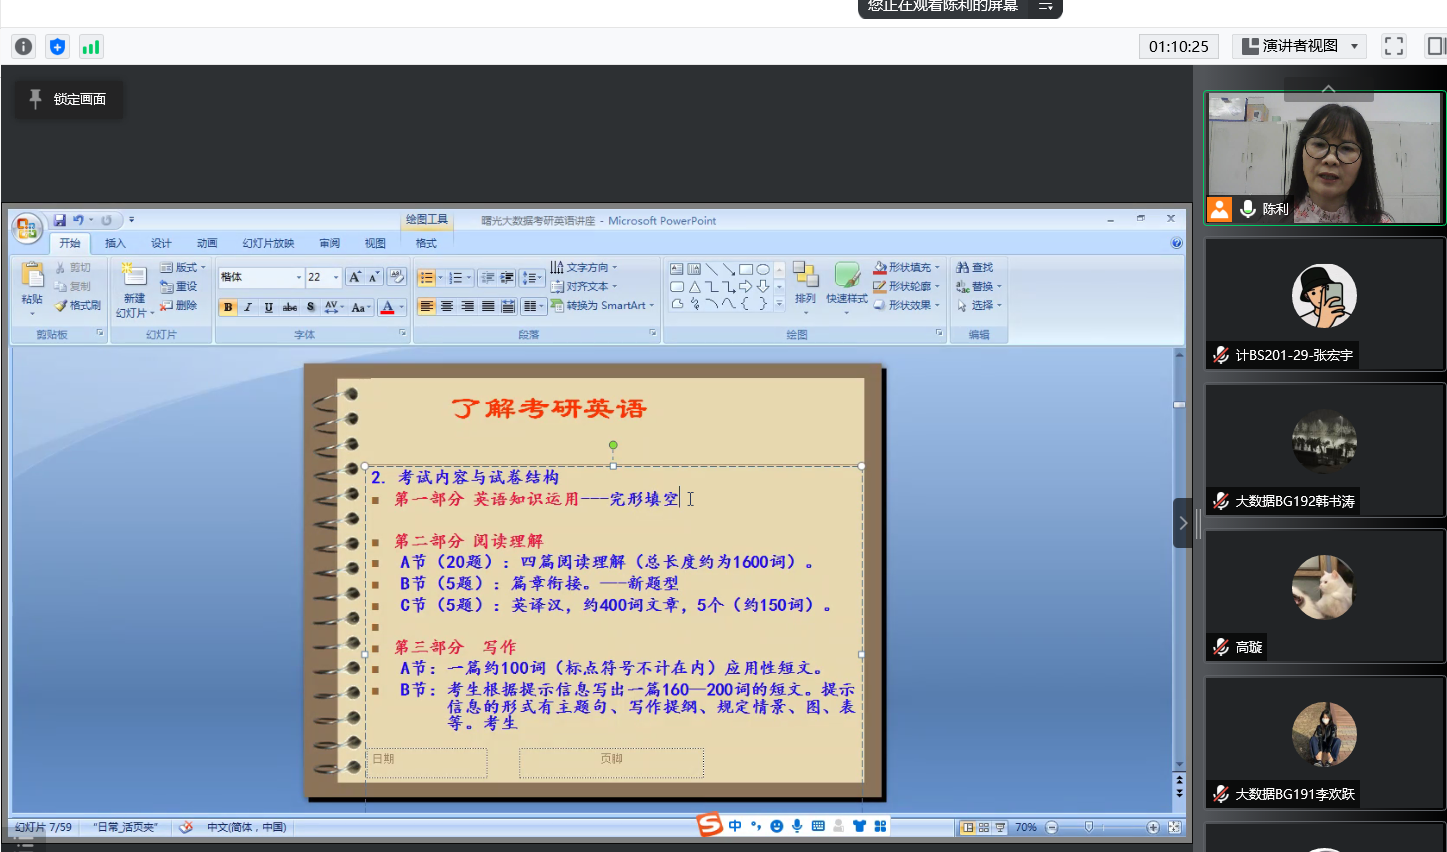Open the 楷体 font name dropdown
This screenshot has height=852, width=1447.
click(298, 277)
